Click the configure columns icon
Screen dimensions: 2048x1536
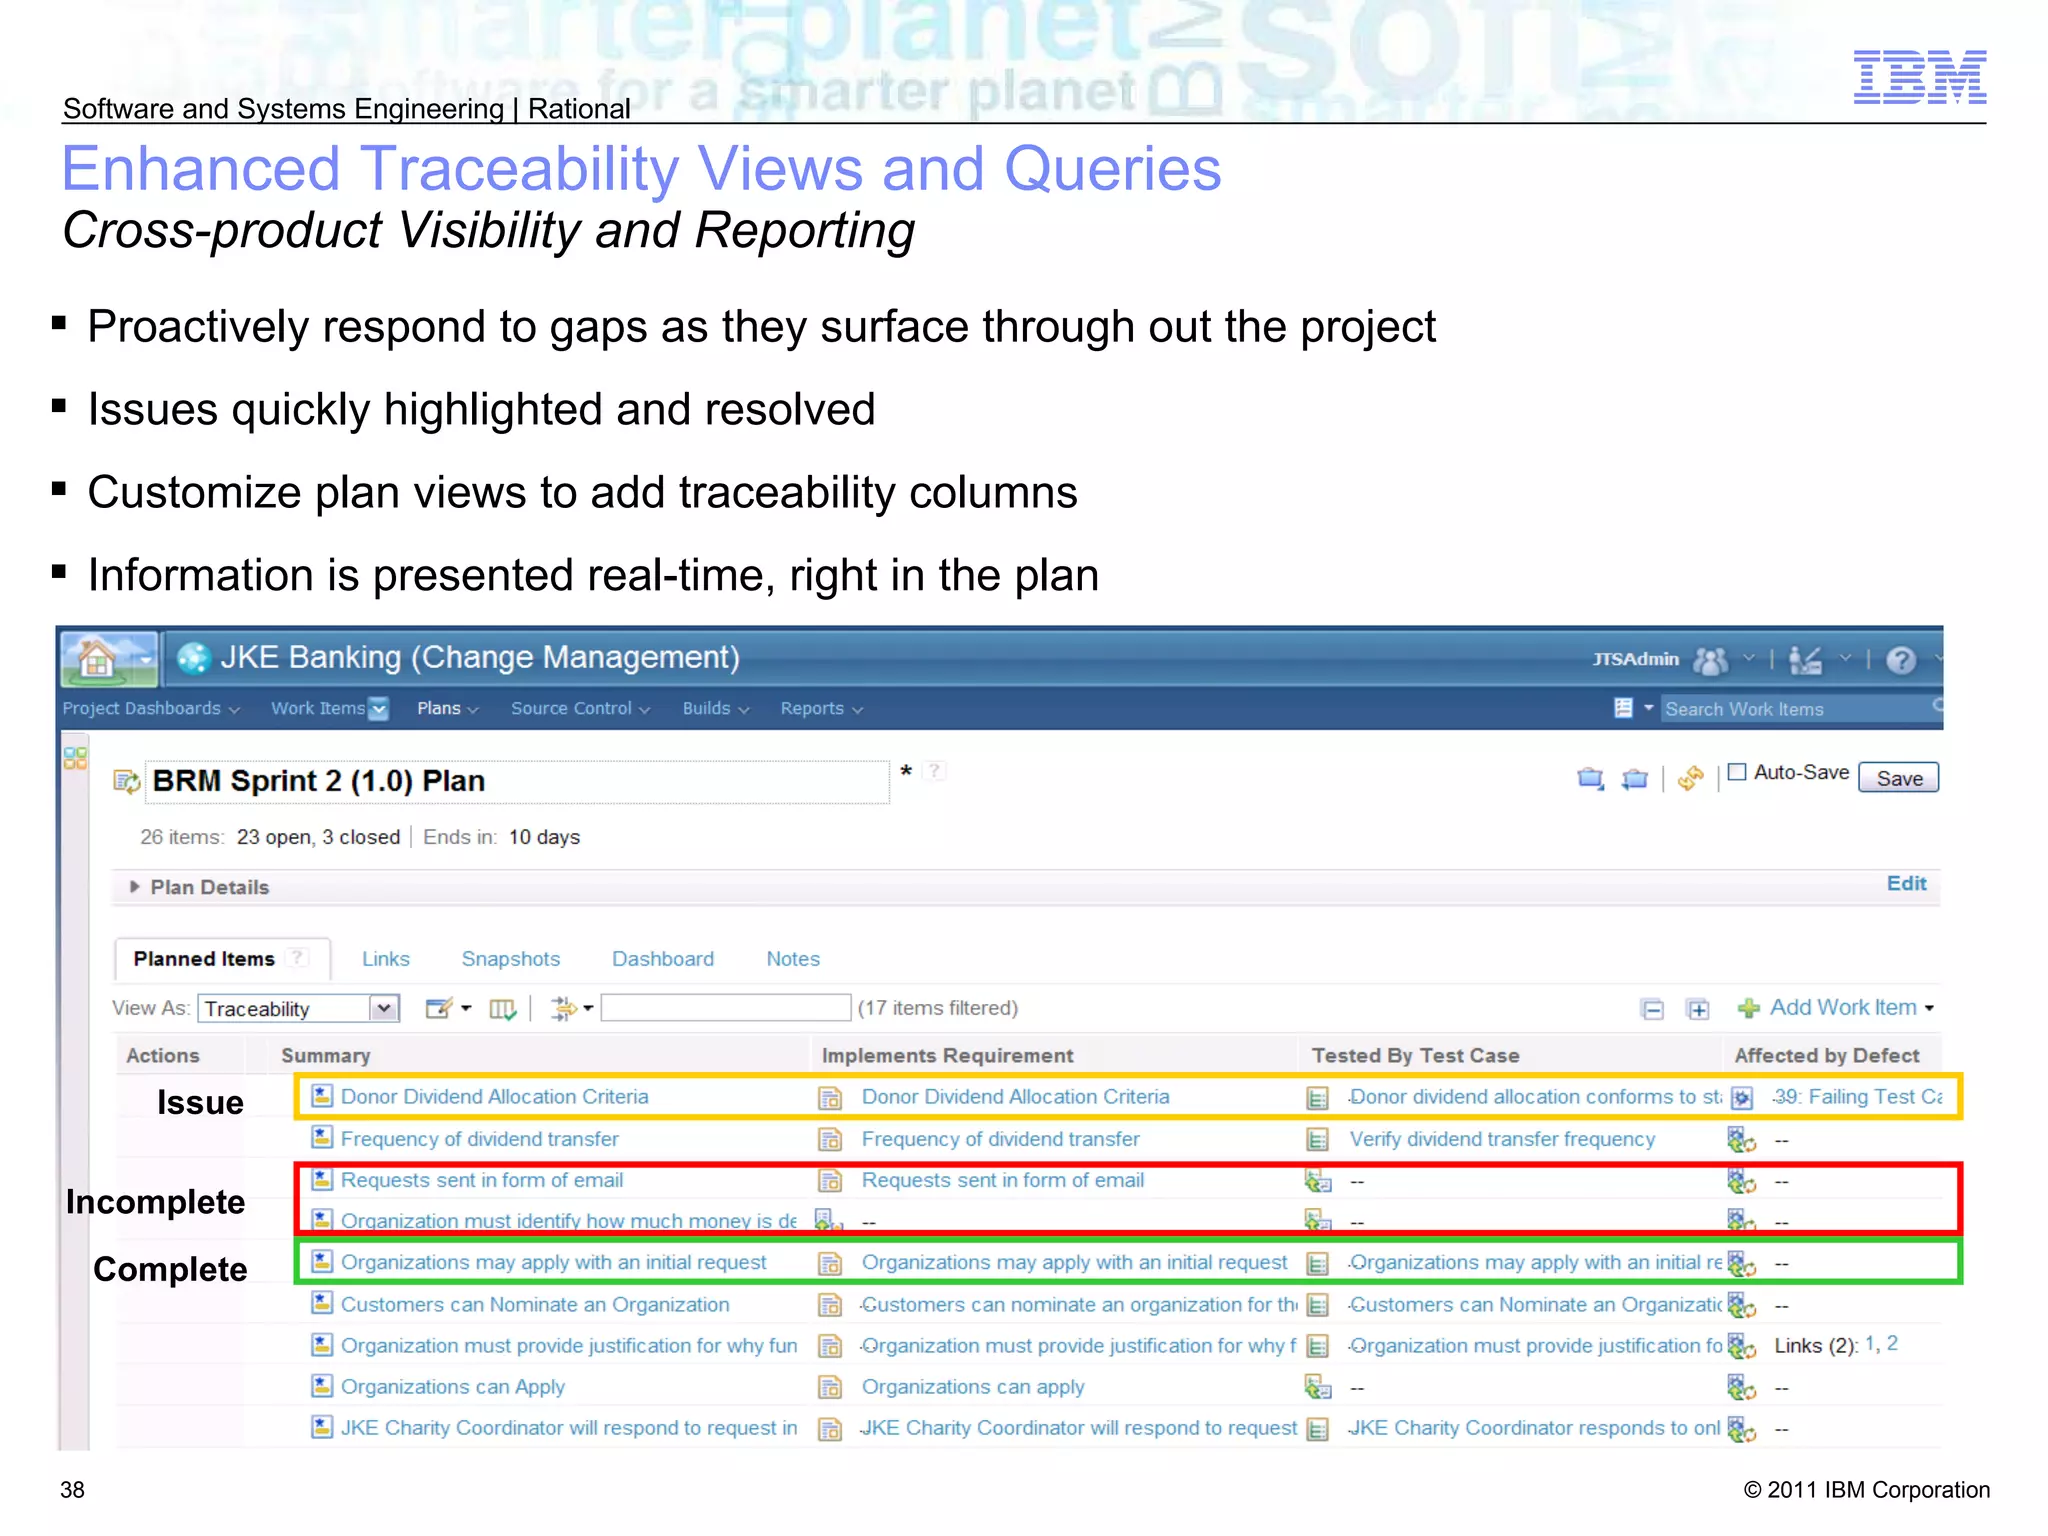pyautogui.click(x=503, y=1009)
